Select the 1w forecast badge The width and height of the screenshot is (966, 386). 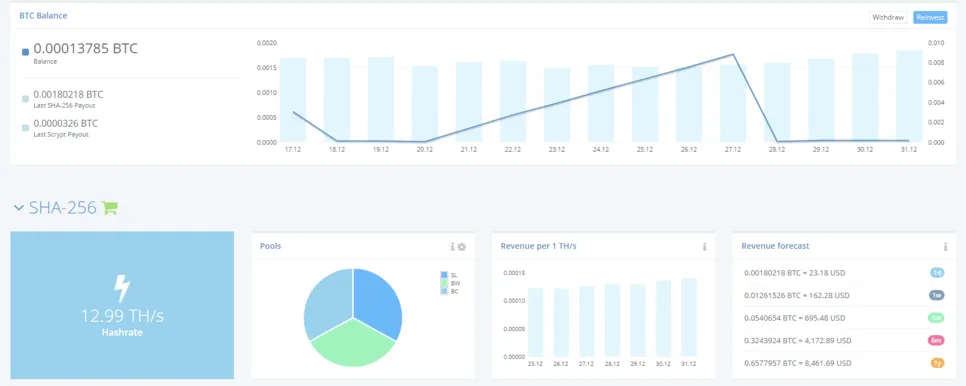(937, 295)
